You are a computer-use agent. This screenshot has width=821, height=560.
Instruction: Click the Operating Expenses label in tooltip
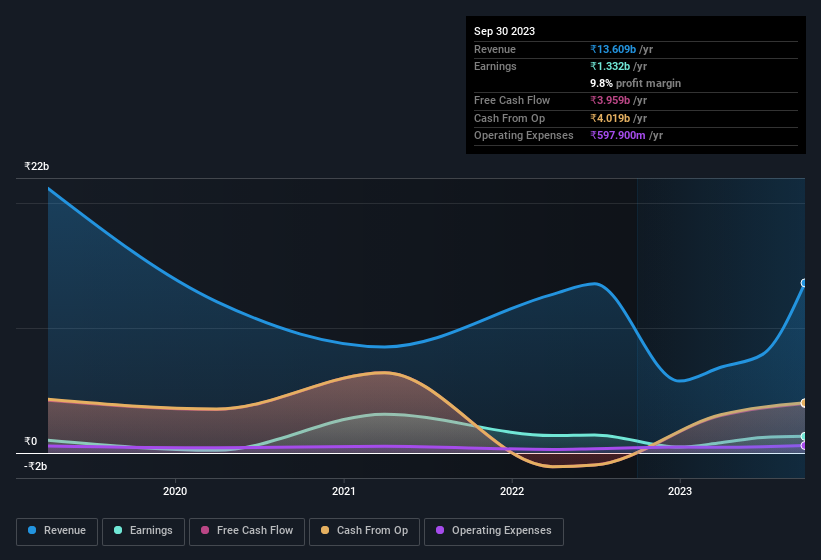point(524,135)
